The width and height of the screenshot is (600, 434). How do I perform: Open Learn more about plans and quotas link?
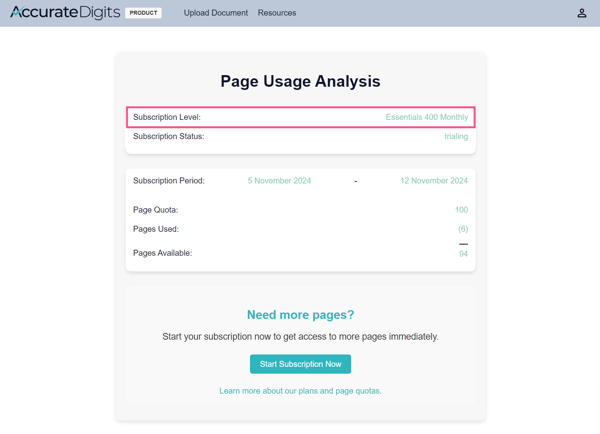pyautogui.click(x=300, y=391)
